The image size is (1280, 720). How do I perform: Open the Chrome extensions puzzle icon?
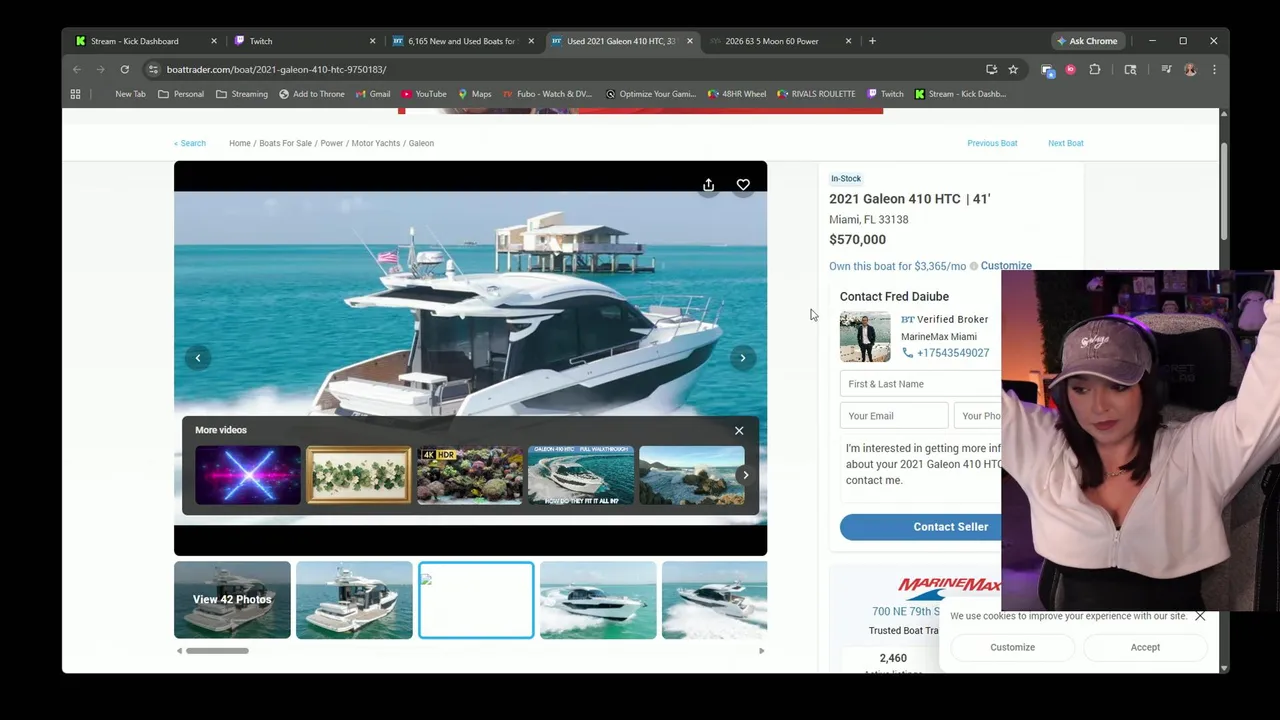(x=1095, y=69)
